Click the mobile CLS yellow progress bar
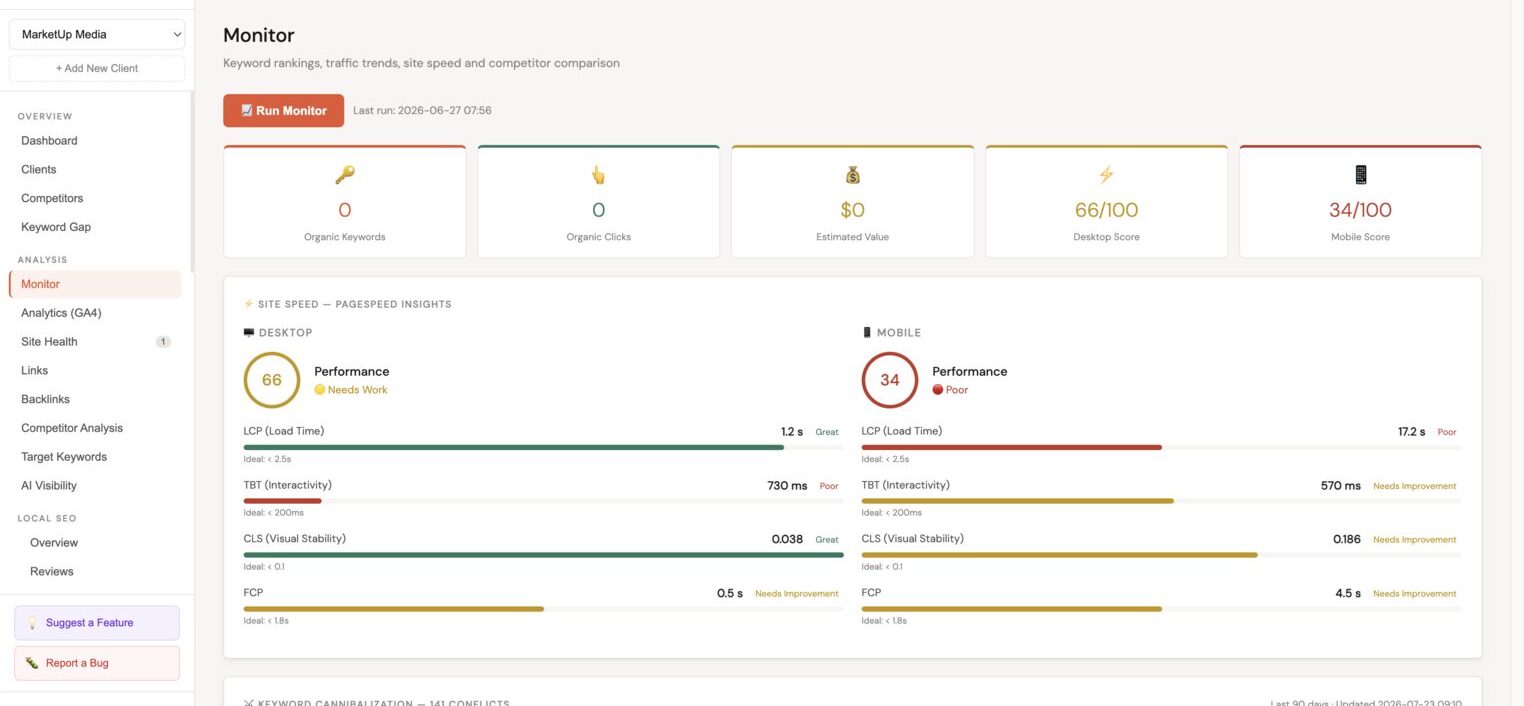Image resolution: width=1524 pixels, height=706 pixels. [1059, 555]
